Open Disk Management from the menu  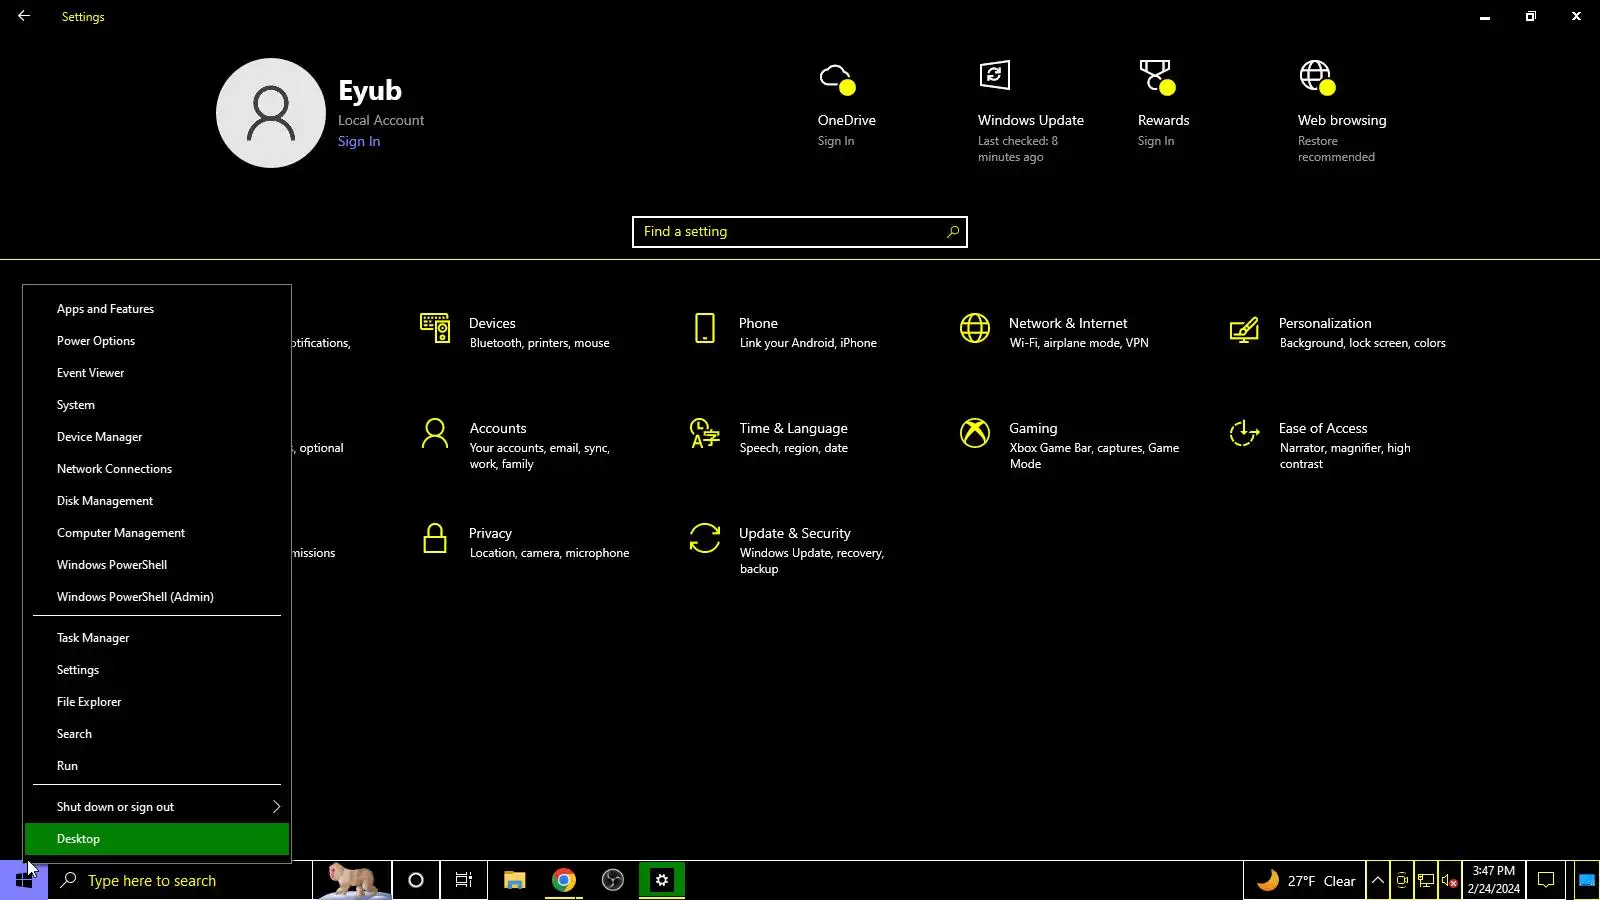point(157,501)
